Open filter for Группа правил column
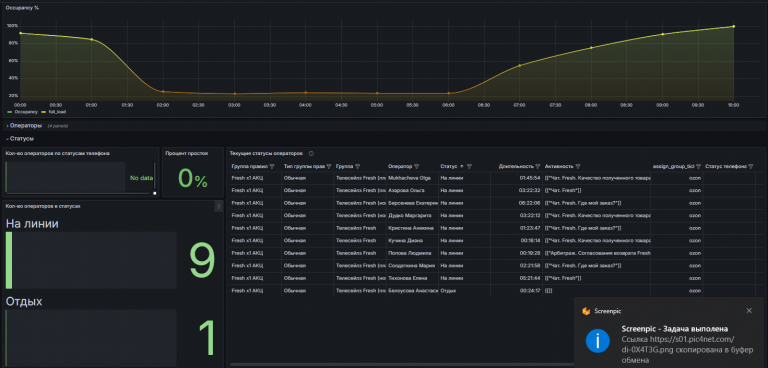Screen dimensions: 768x368 point(272,166)
